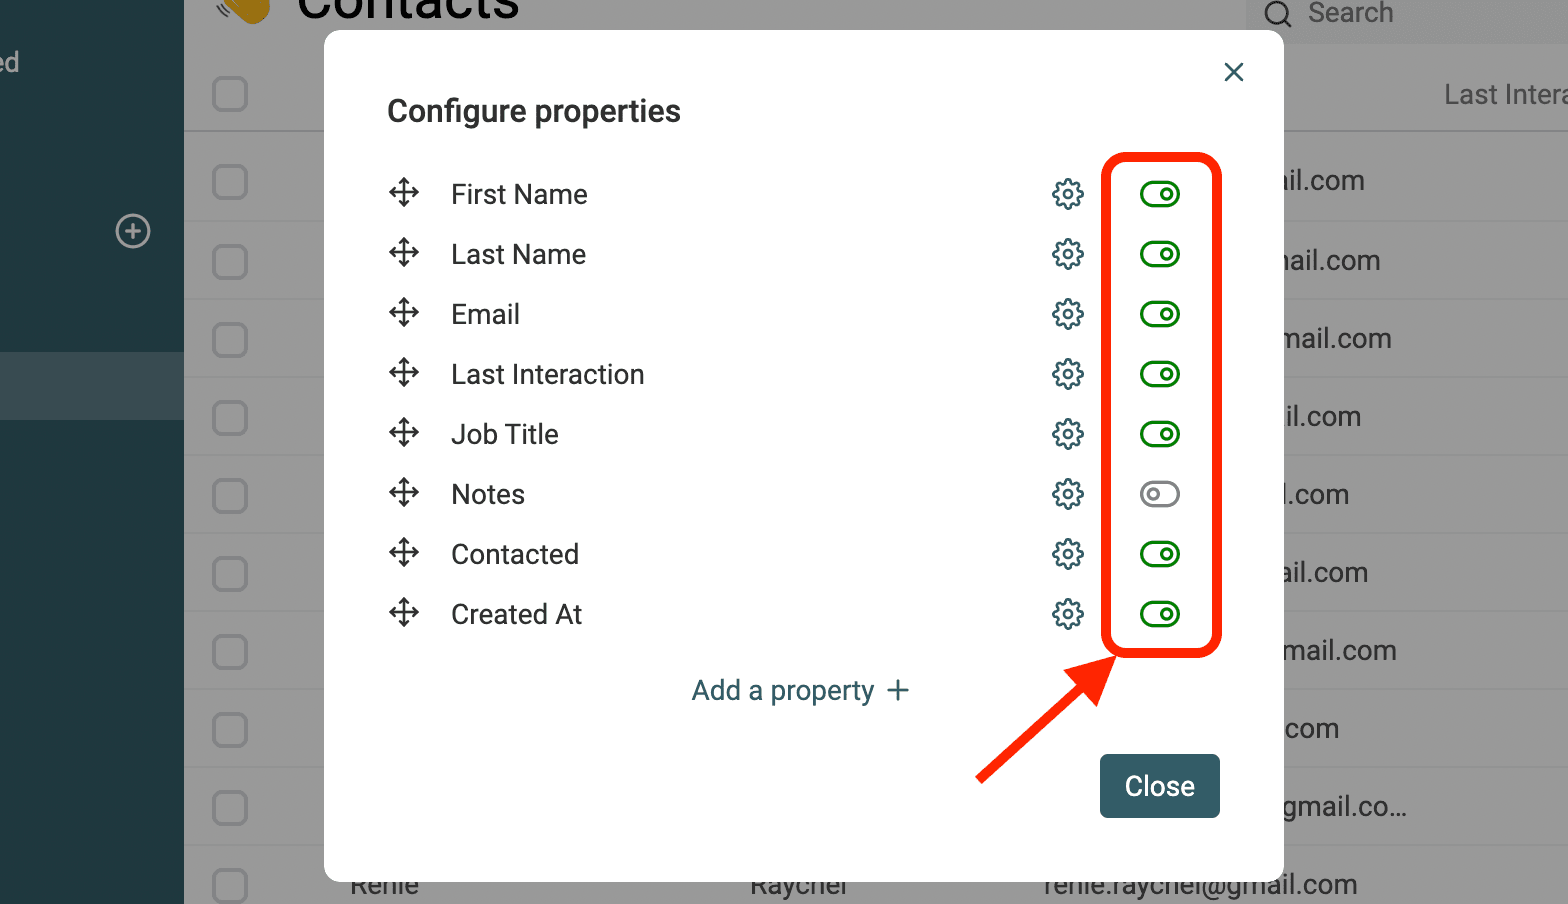Click the search magnifier icon
Viewport: 1568px width, 904px height.
pos(1277,15)
